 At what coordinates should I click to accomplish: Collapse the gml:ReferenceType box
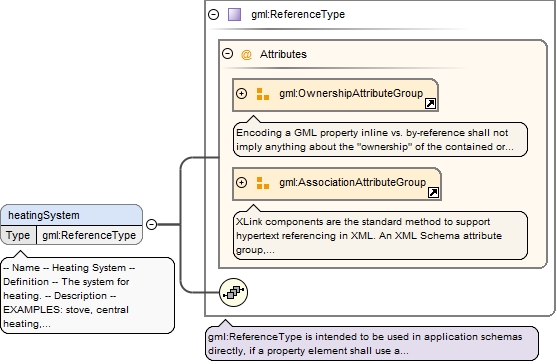coord(213,15)
